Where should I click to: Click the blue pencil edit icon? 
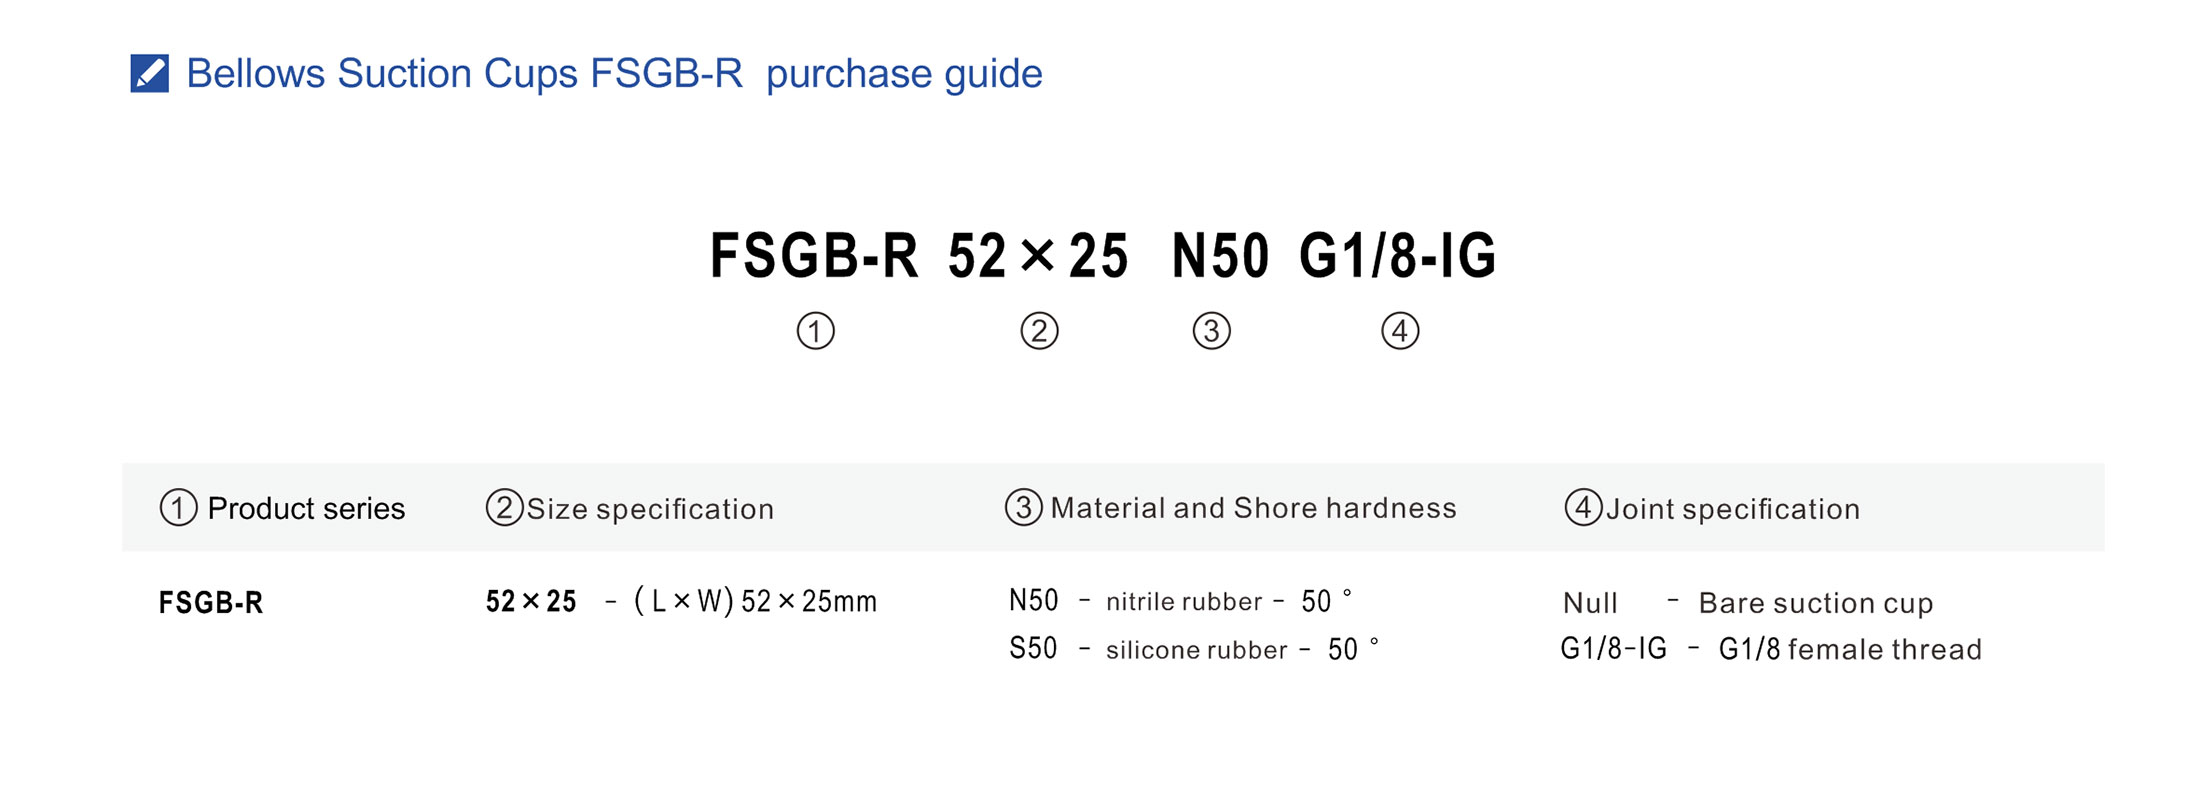tap(150, 73)
